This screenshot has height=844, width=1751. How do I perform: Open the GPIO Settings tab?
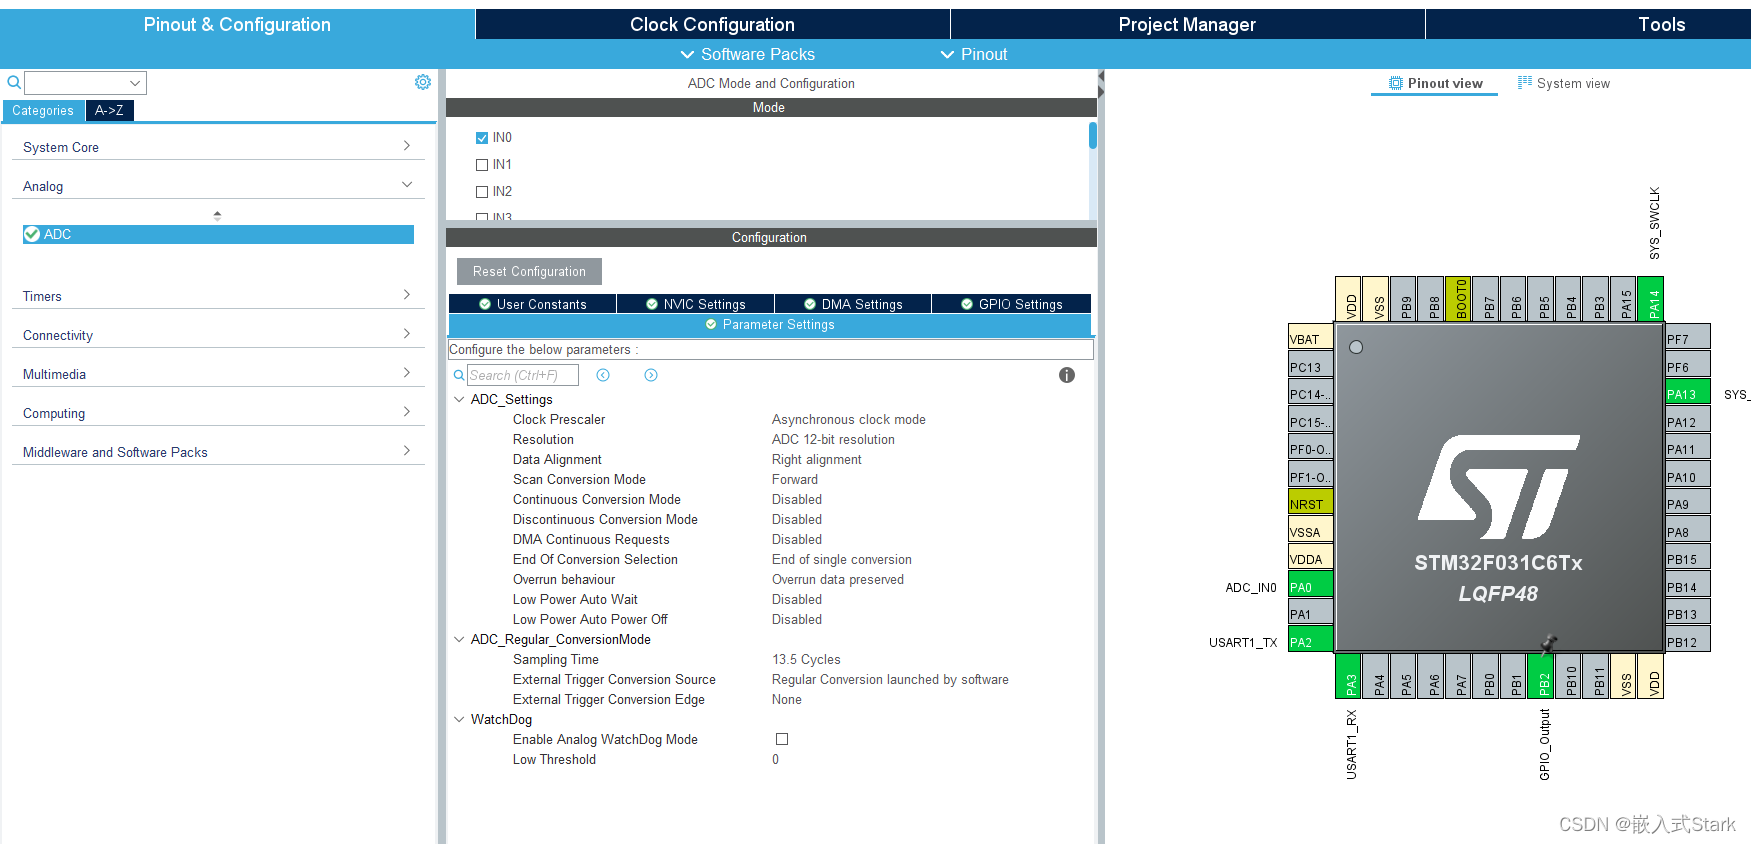1011,304
